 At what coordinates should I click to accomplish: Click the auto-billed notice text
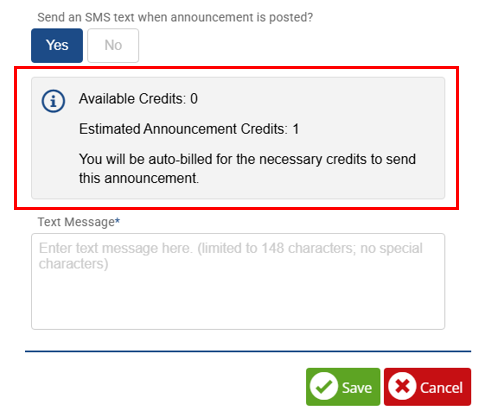tap(247, 169)
